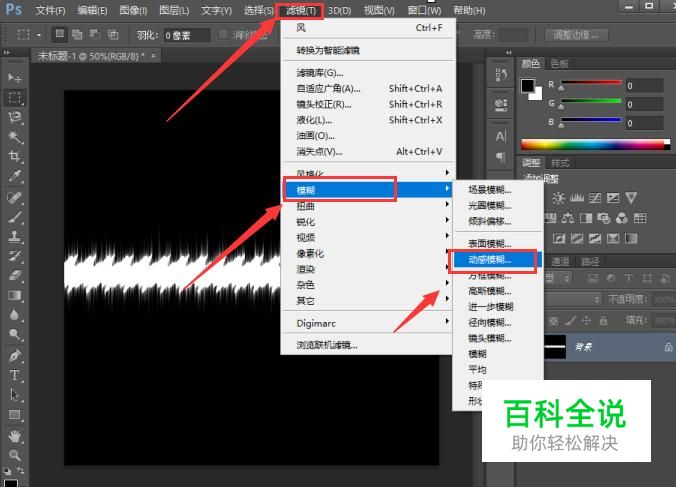The height and width of the screenshot is (487, 676).
Task: Choose Subtract from selection mode
Action: [95, 34]
